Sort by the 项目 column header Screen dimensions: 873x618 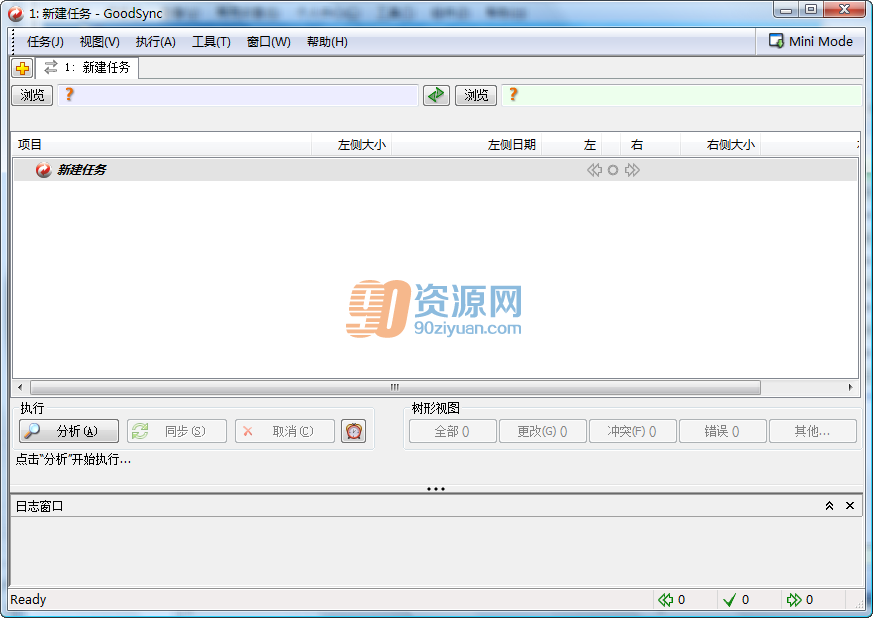coord(161,145)
